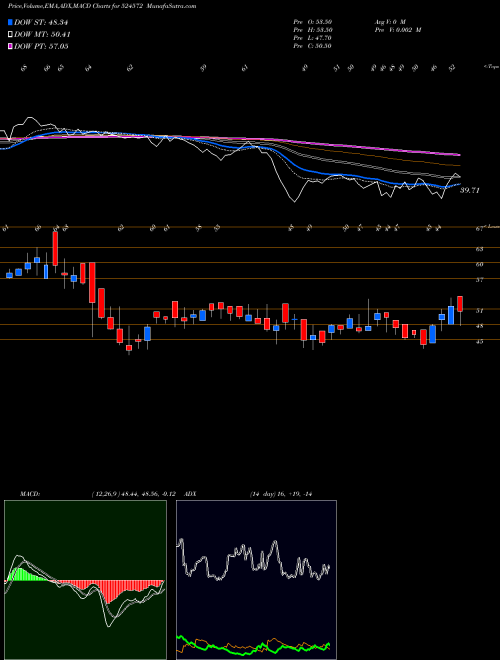Click the blue DOW ST color swatch

pyautogui.click(x=10, y=22)
